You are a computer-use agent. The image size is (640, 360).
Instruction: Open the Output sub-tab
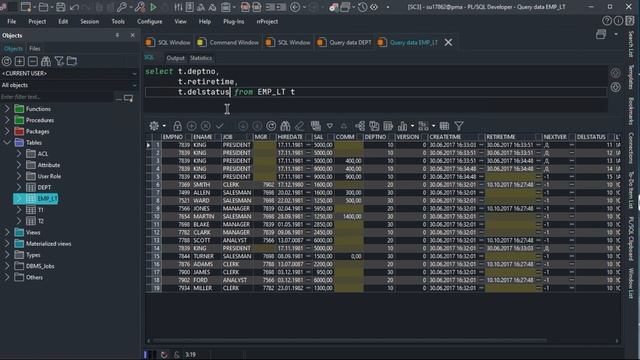coord(176,58)
